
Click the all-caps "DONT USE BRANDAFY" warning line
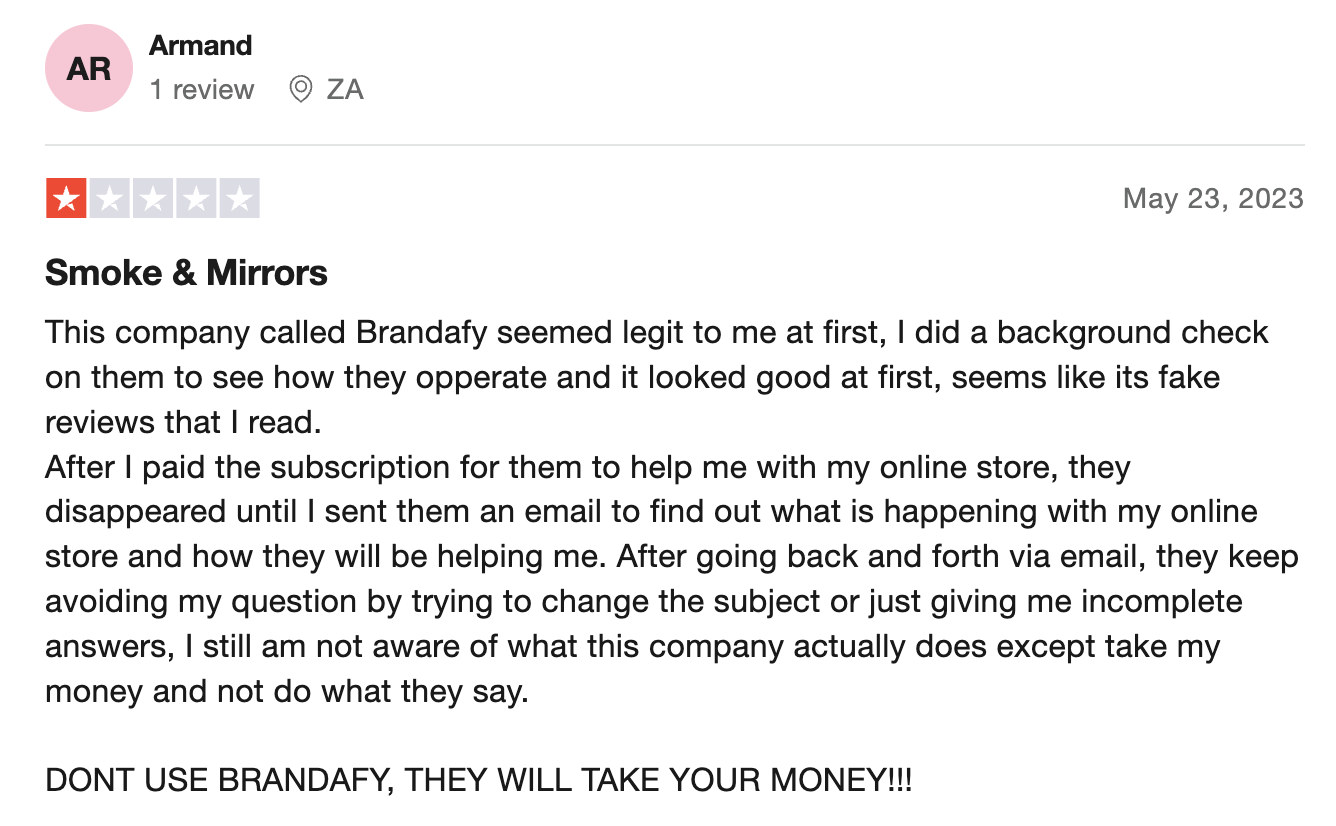[479, 780]
